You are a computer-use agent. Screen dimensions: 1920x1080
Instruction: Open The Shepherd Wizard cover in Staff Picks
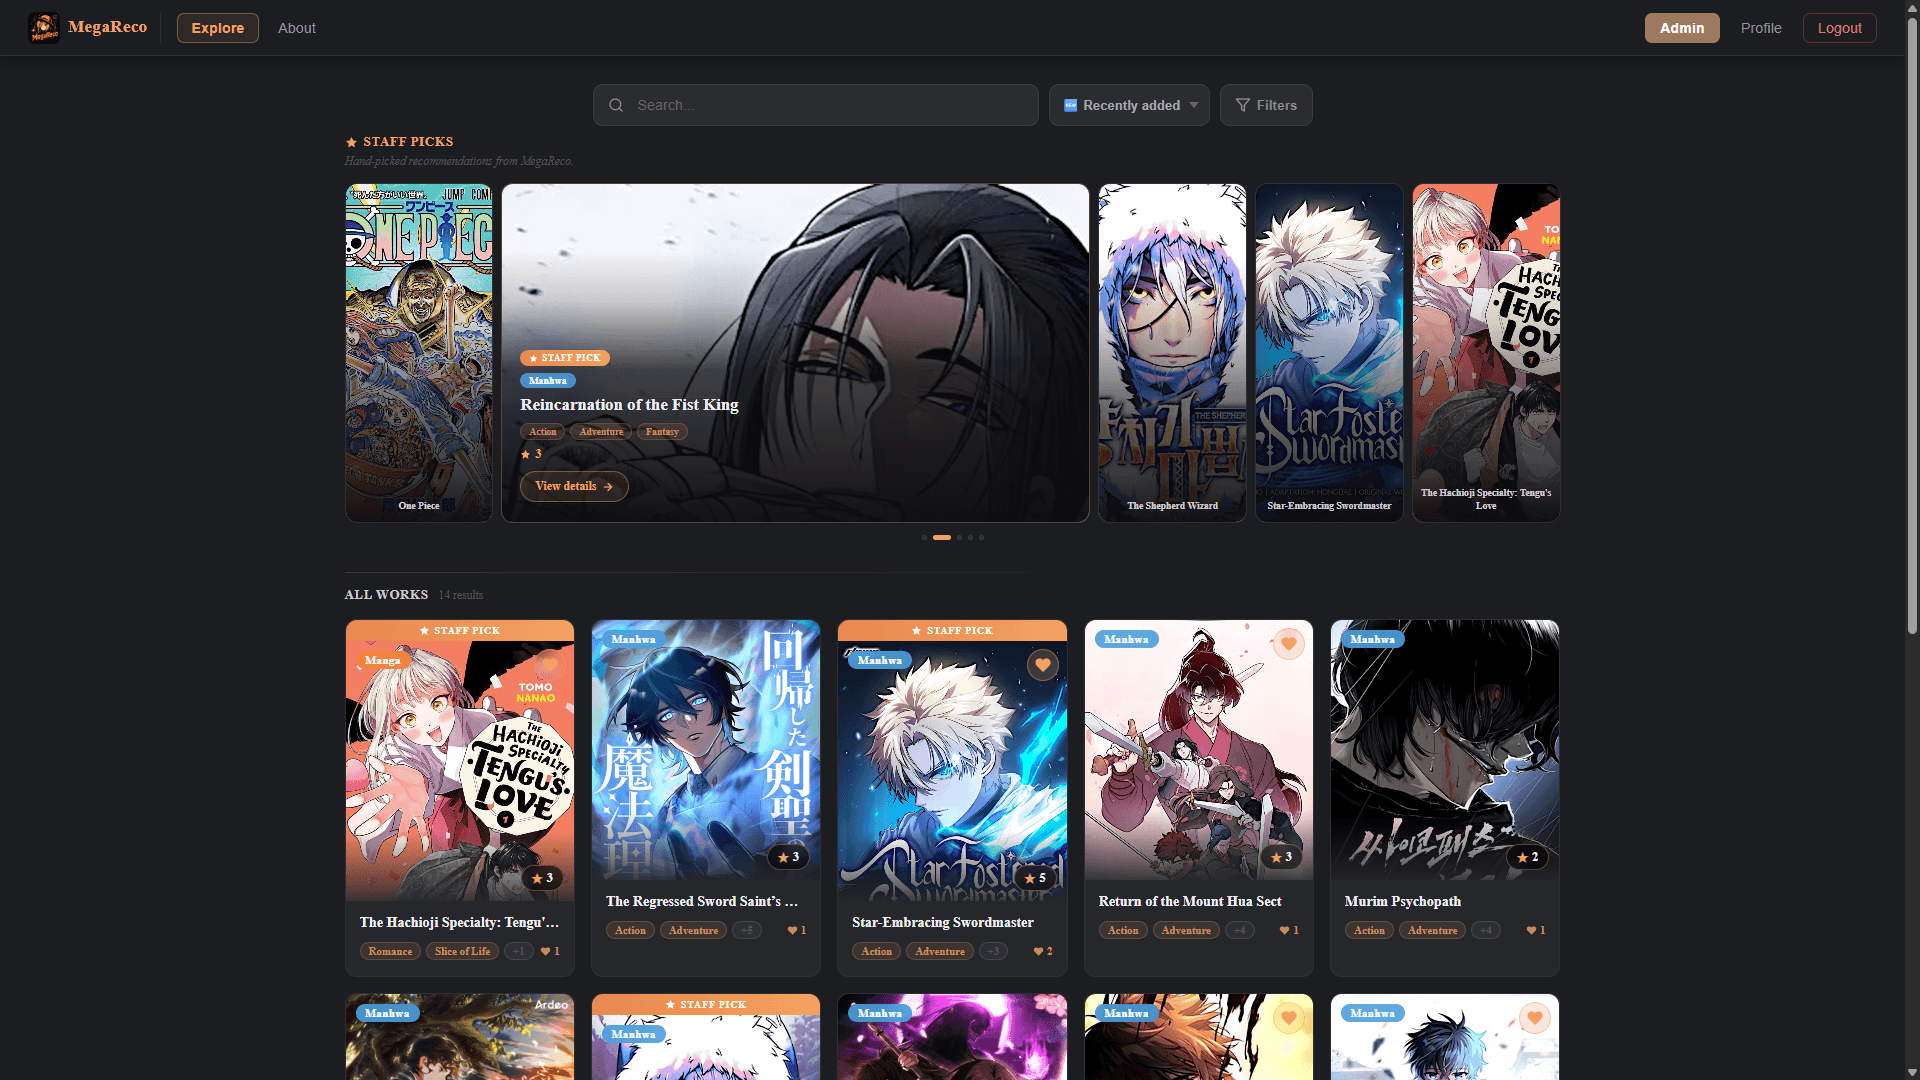[1172, 353]
